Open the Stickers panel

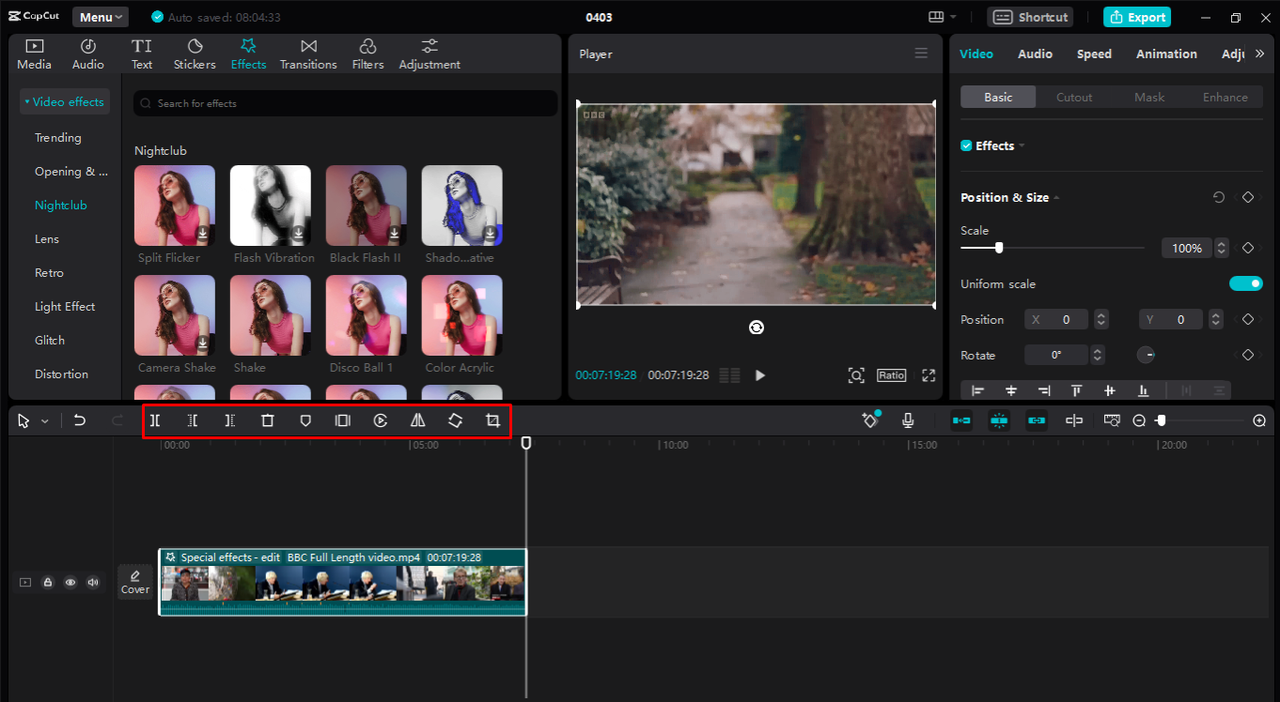pos(195,54)
